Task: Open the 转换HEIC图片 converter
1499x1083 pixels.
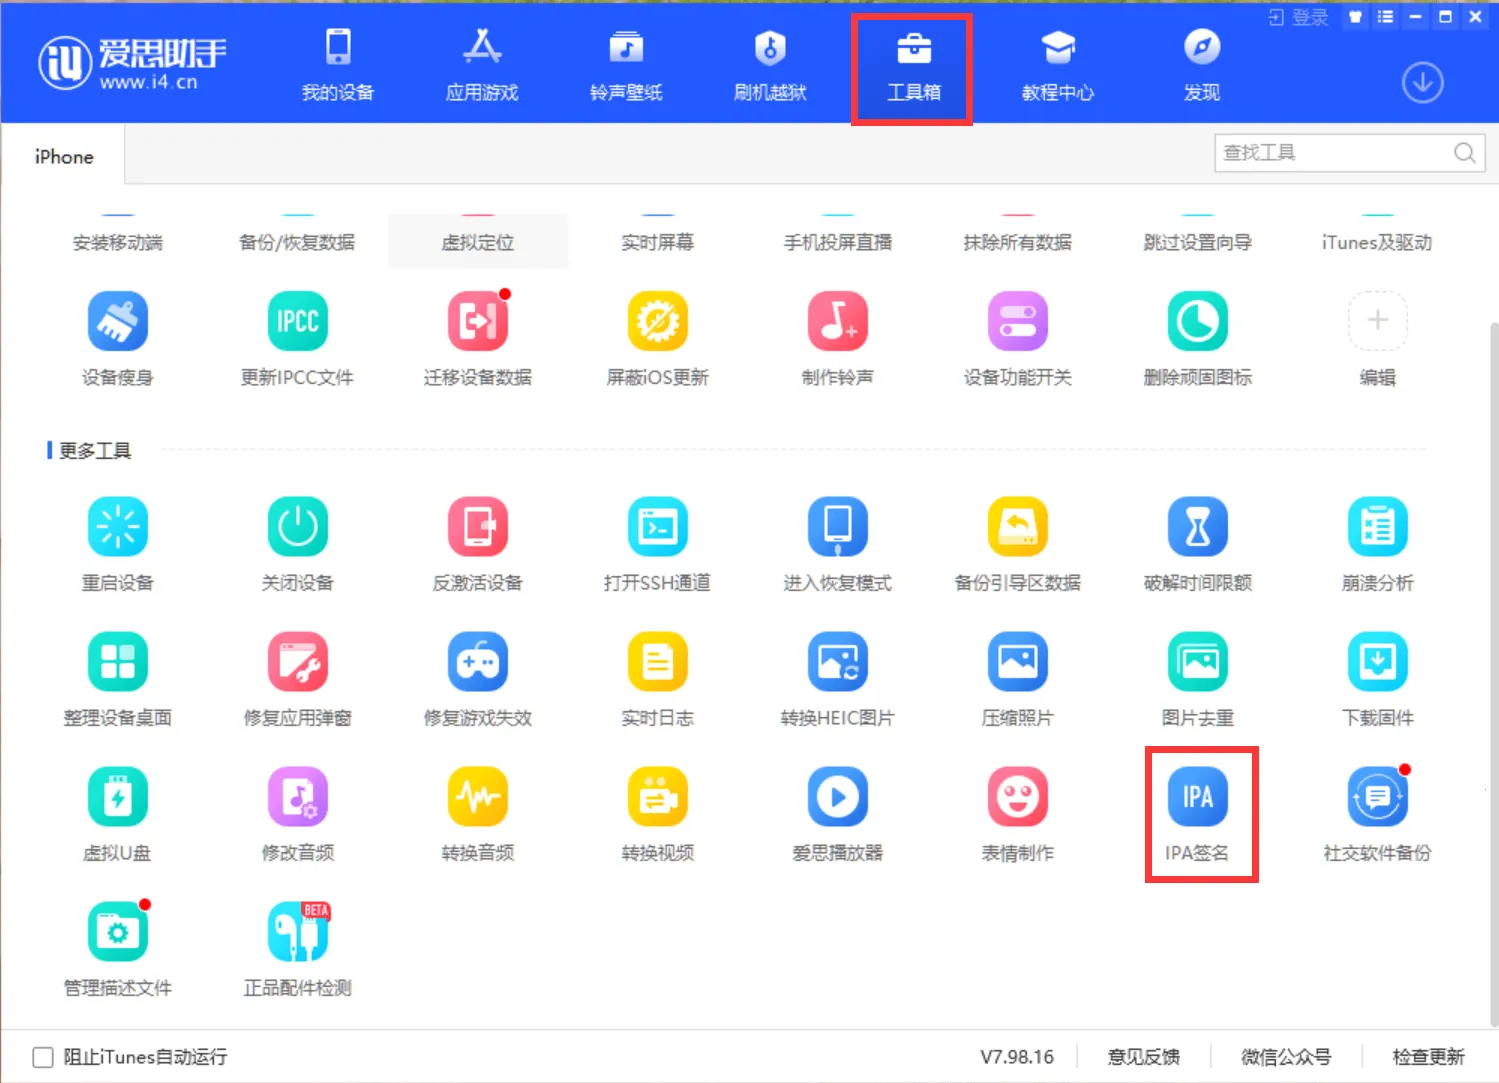Action: 837,678
